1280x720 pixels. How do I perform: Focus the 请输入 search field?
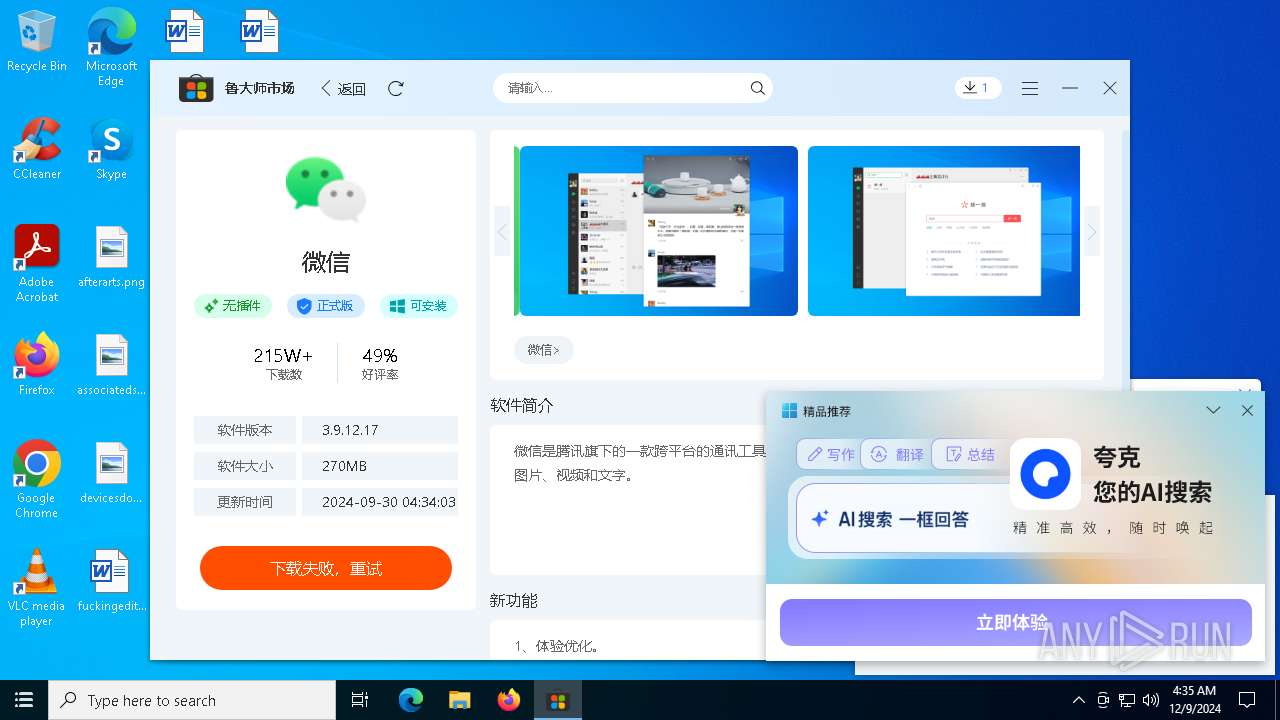coord(633,88)
